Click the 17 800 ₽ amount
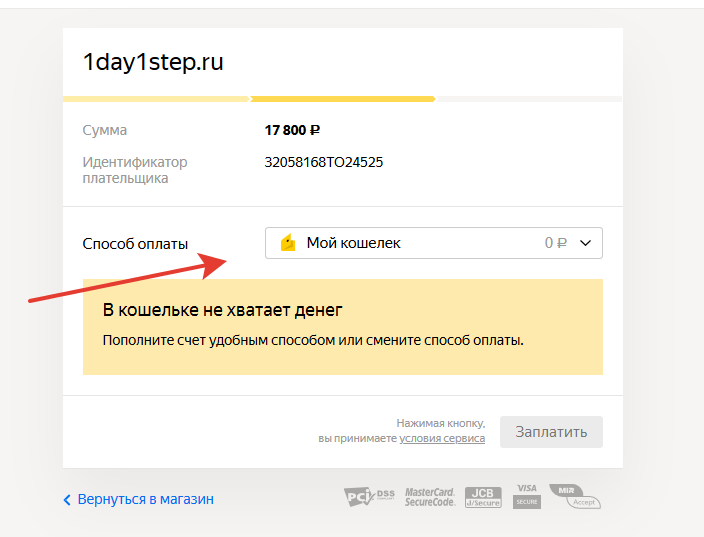Image resolution: width=704 pixels, height=537 pixels. (292, 130)
